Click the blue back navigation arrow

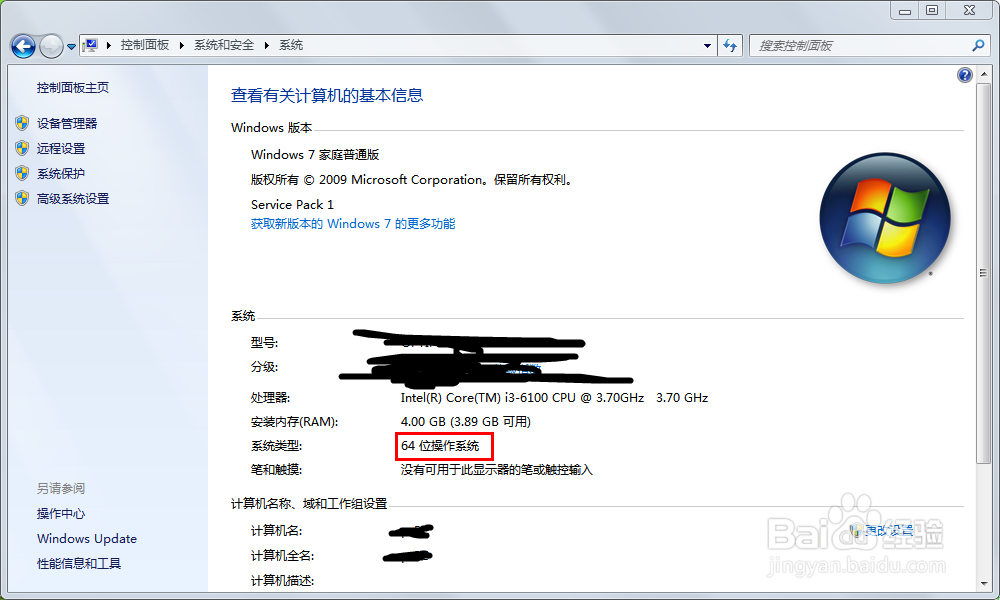(x=22, y=45)
